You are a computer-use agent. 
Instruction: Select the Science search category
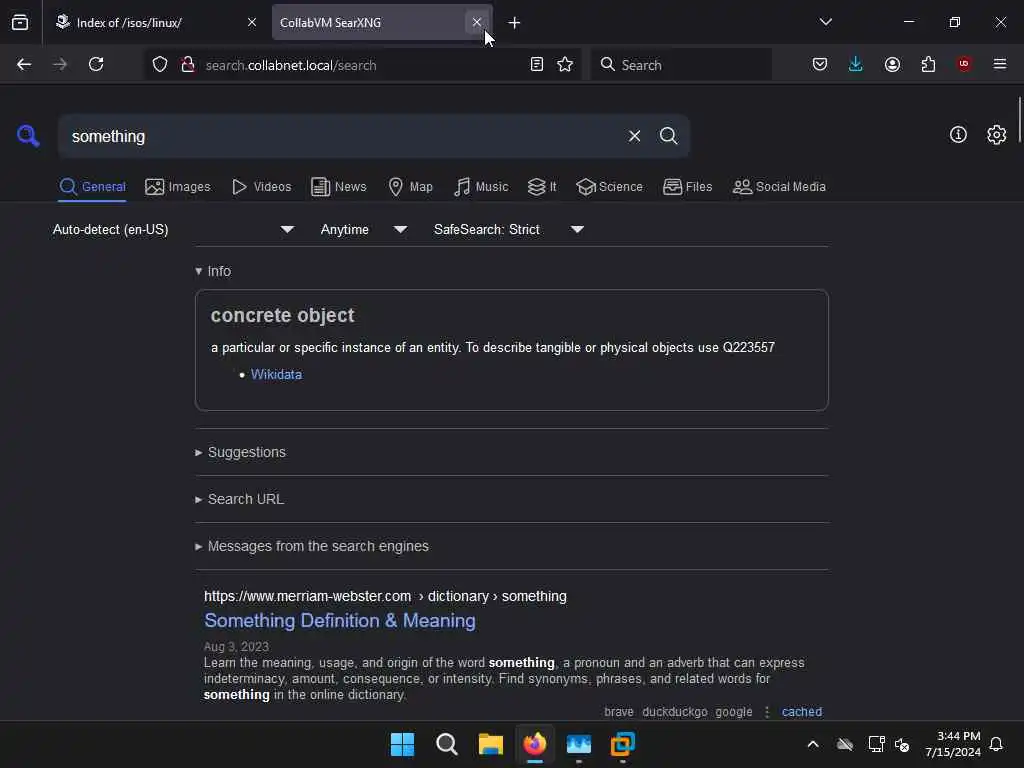[x=609, y=187]
